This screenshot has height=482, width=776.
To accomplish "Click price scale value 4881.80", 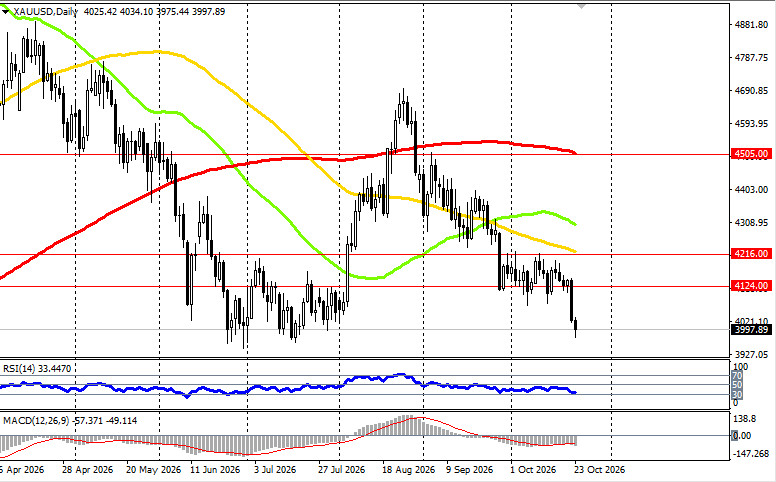I will point(752,25).
